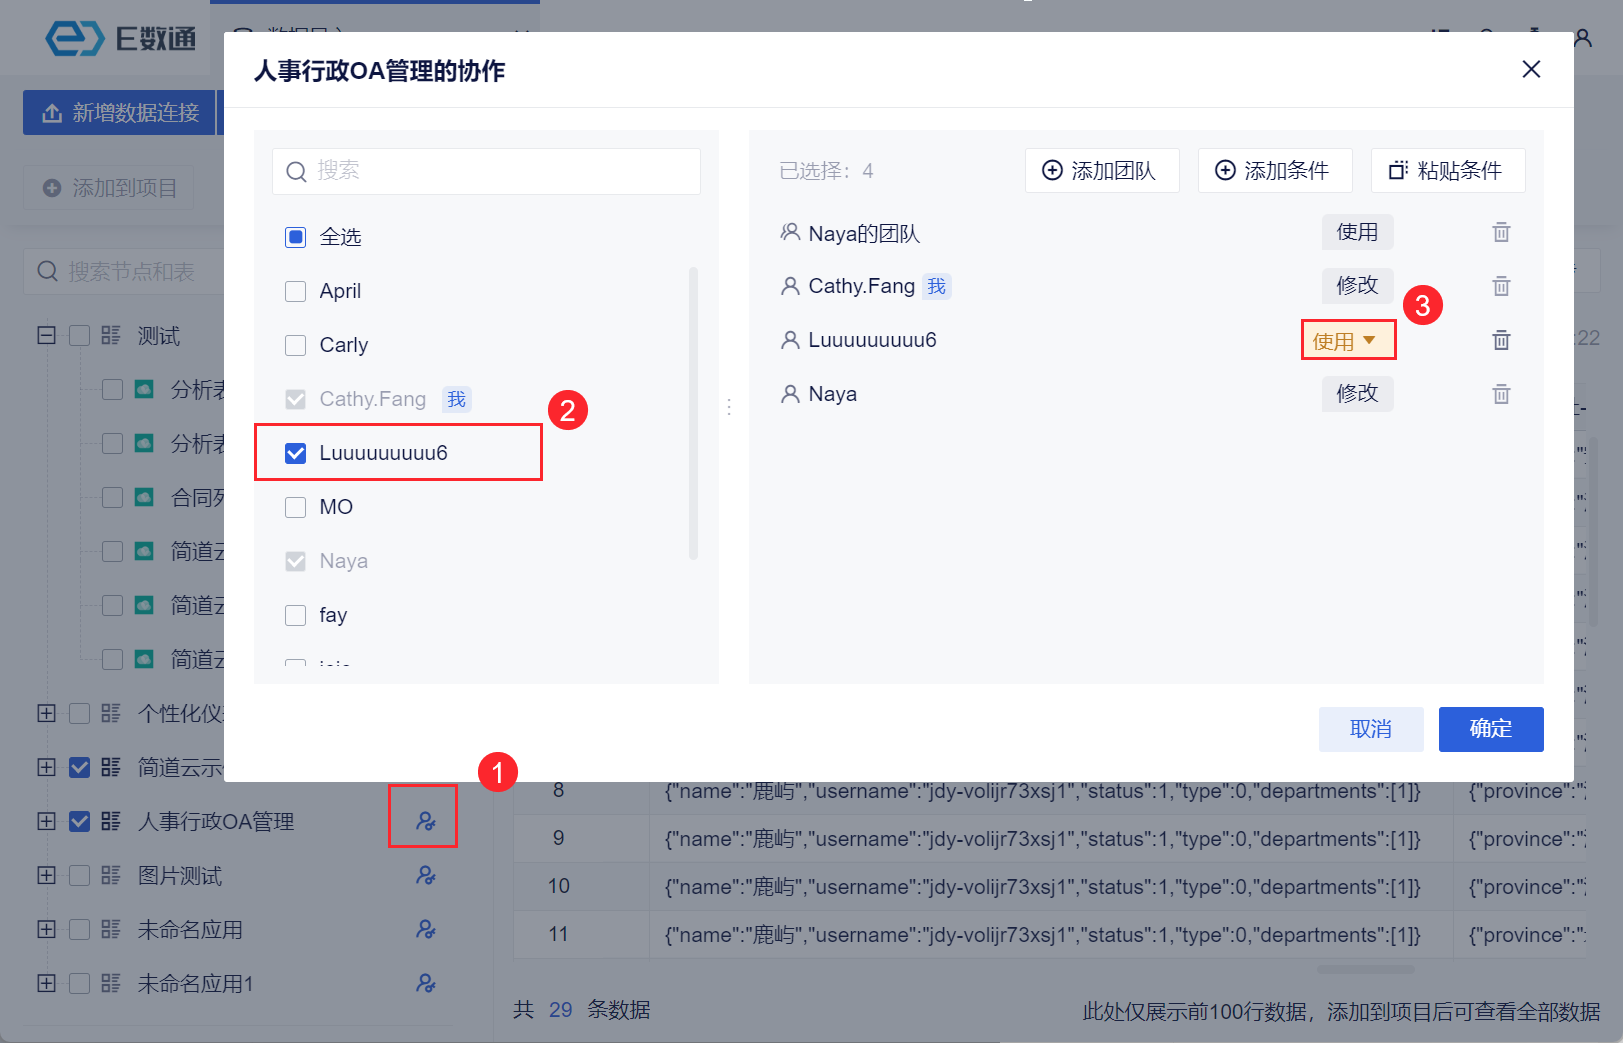
Task: Toggle the 全选 checkbox
Action: click(x=295, y=237)
